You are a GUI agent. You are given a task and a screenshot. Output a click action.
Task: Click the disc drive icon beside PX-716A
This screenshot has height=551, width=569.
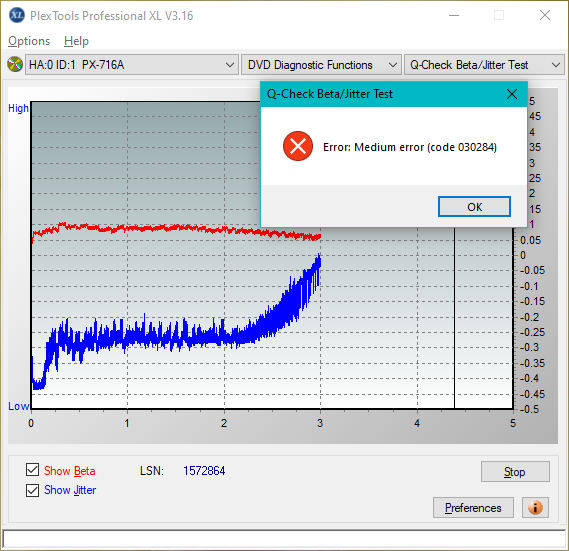point(15,65)
